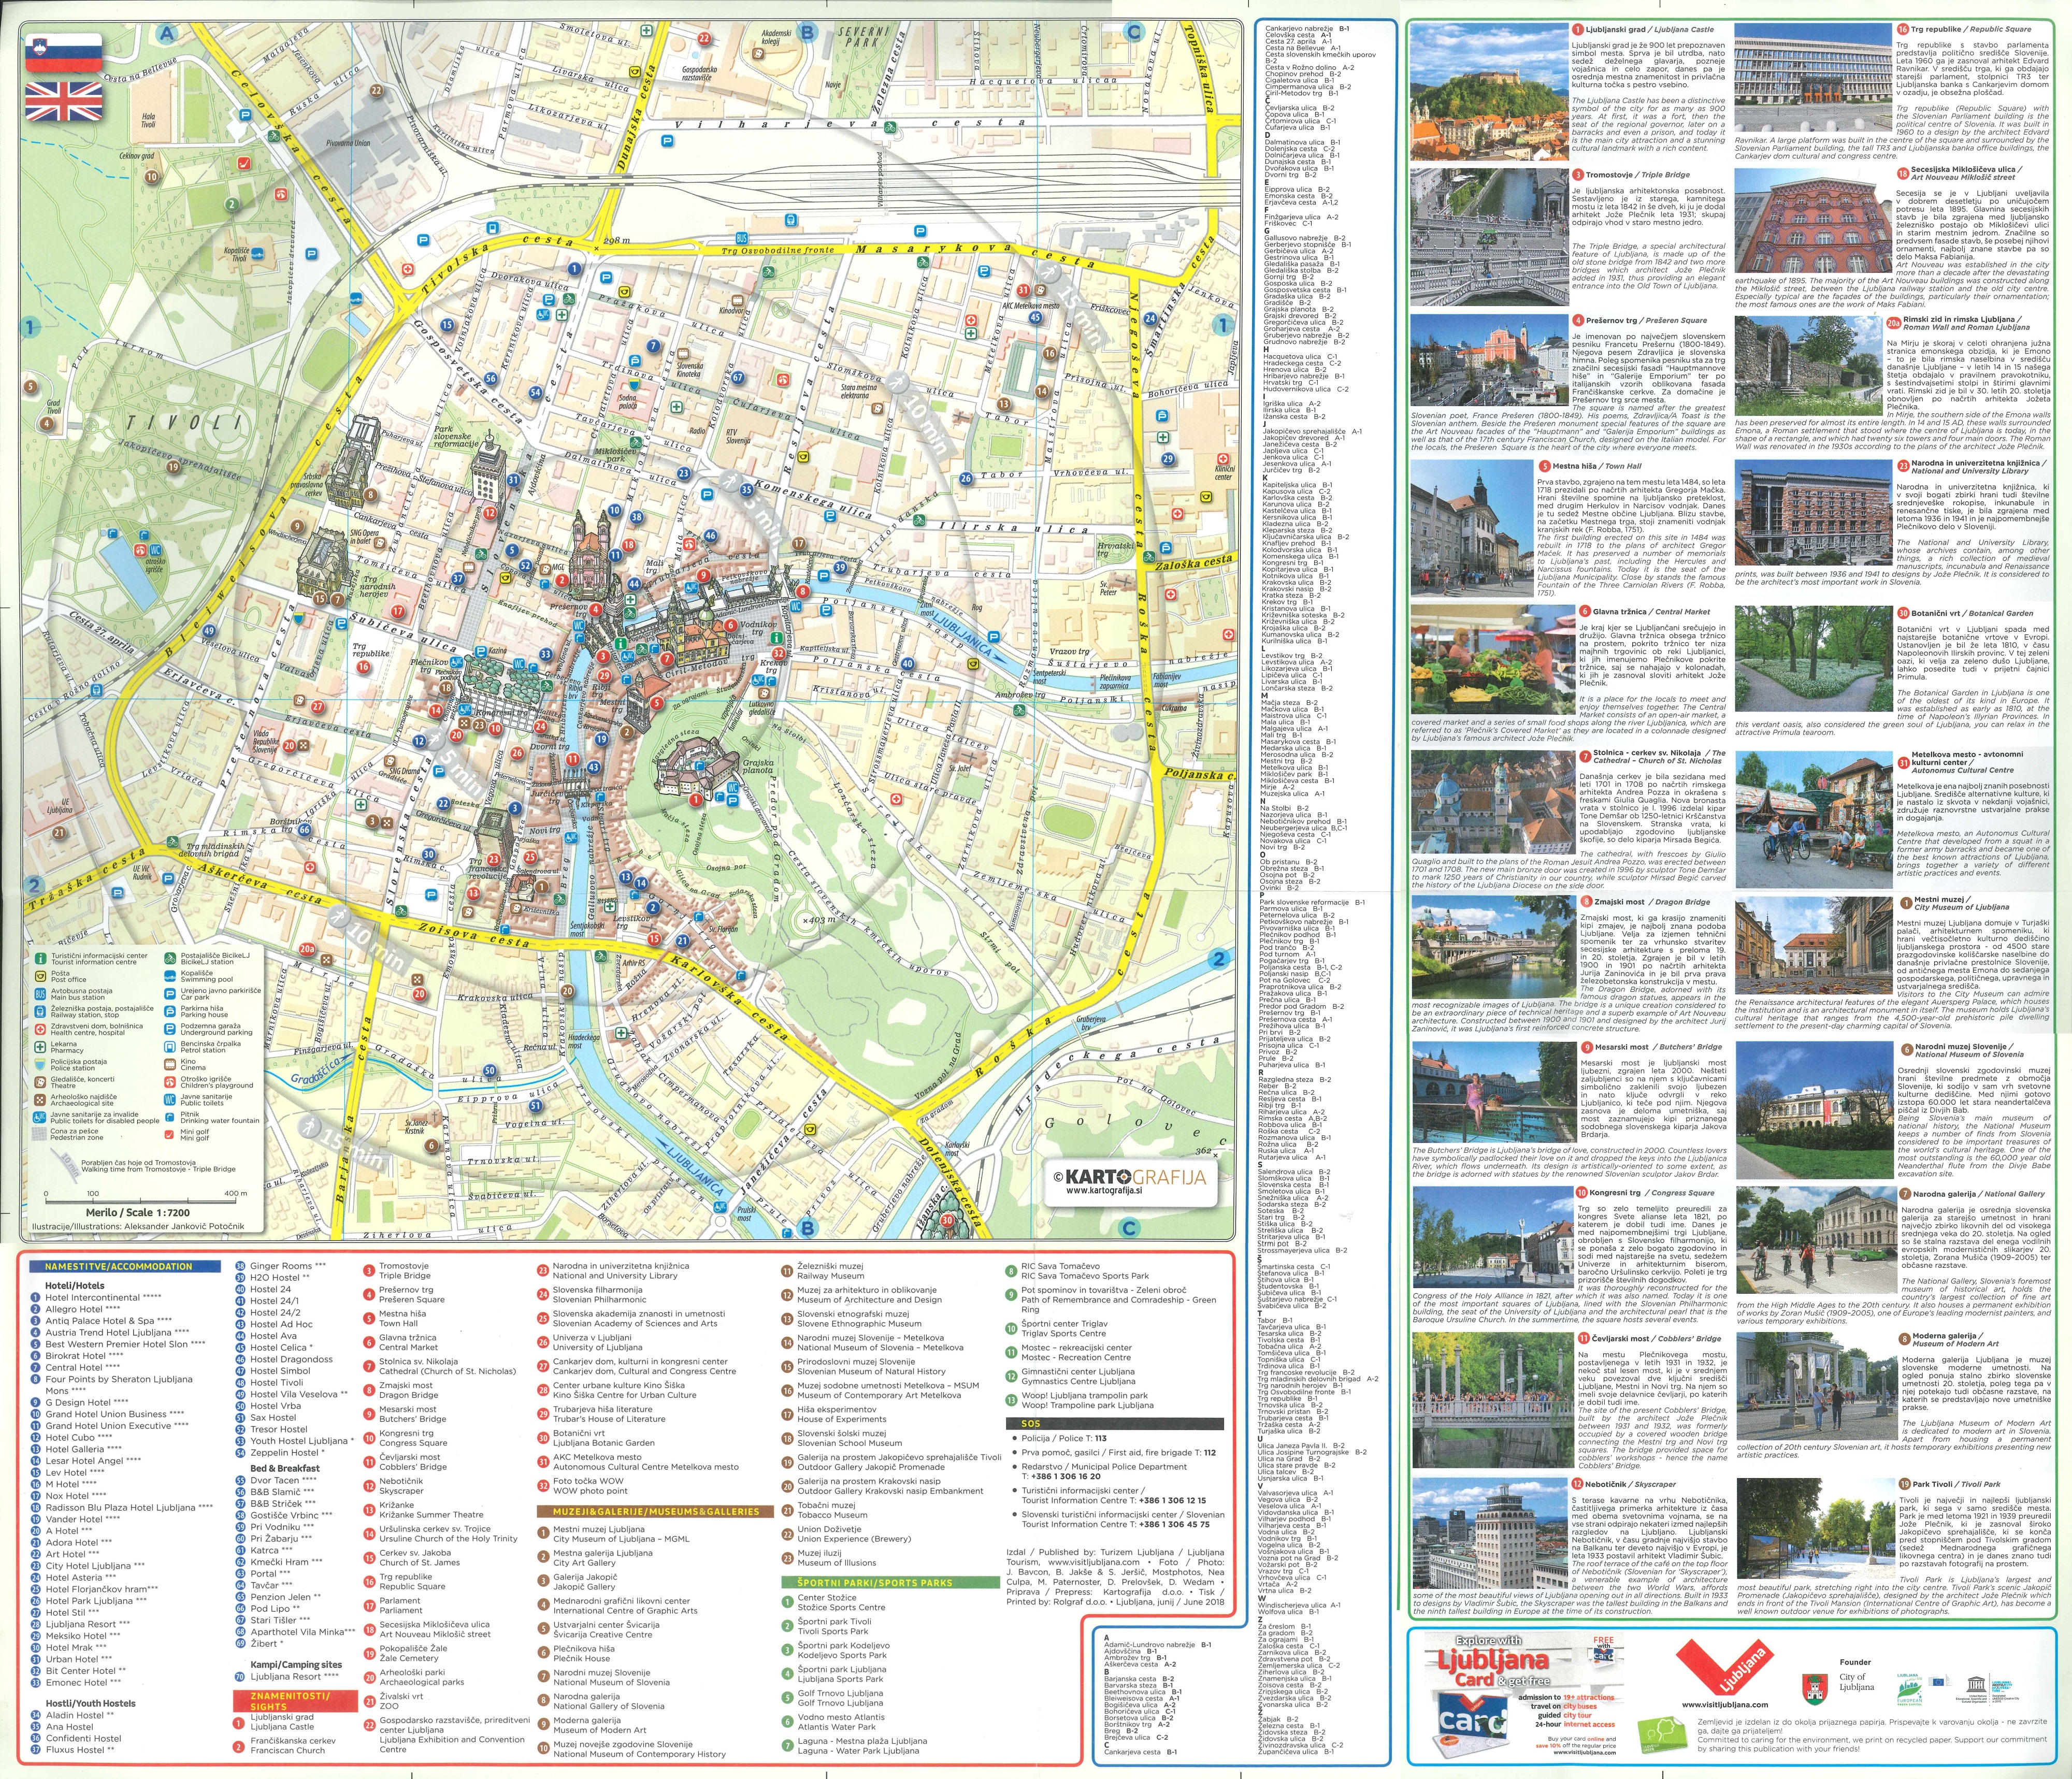Click the Tourist information centre legend icon
Image resolution: width=2072 pixels, height=1779 pixels.
coord(40,959)
